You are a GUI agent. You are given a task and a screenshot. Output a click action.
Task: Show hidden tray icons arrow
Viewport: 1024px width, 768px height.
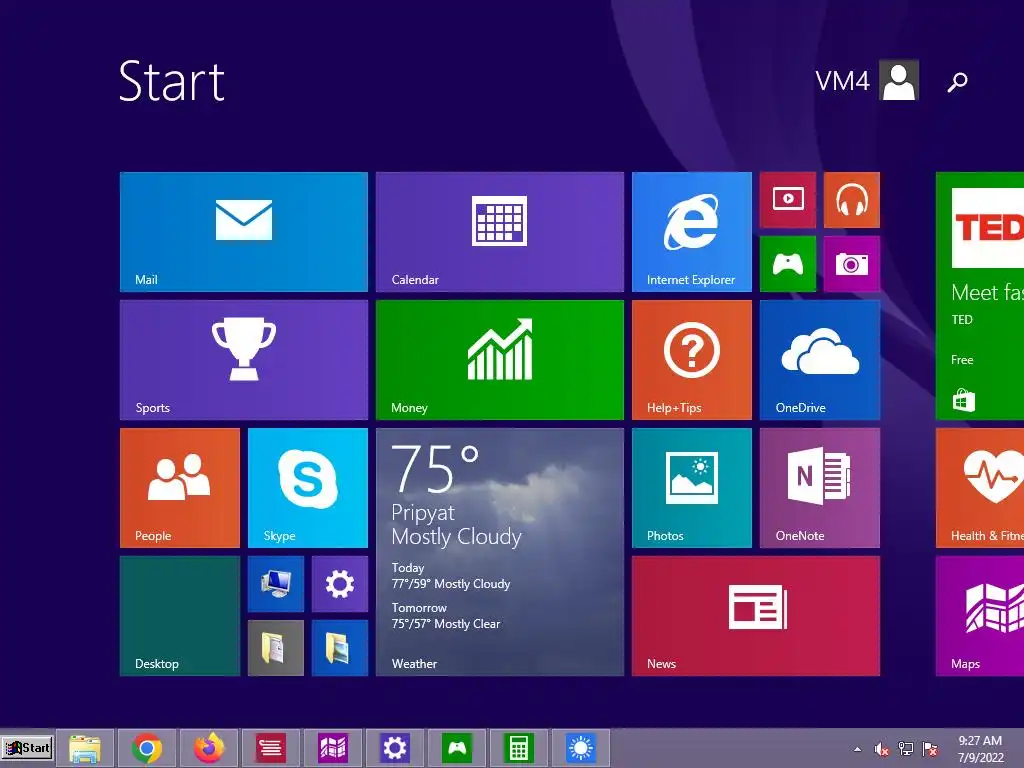click(857, 749)
